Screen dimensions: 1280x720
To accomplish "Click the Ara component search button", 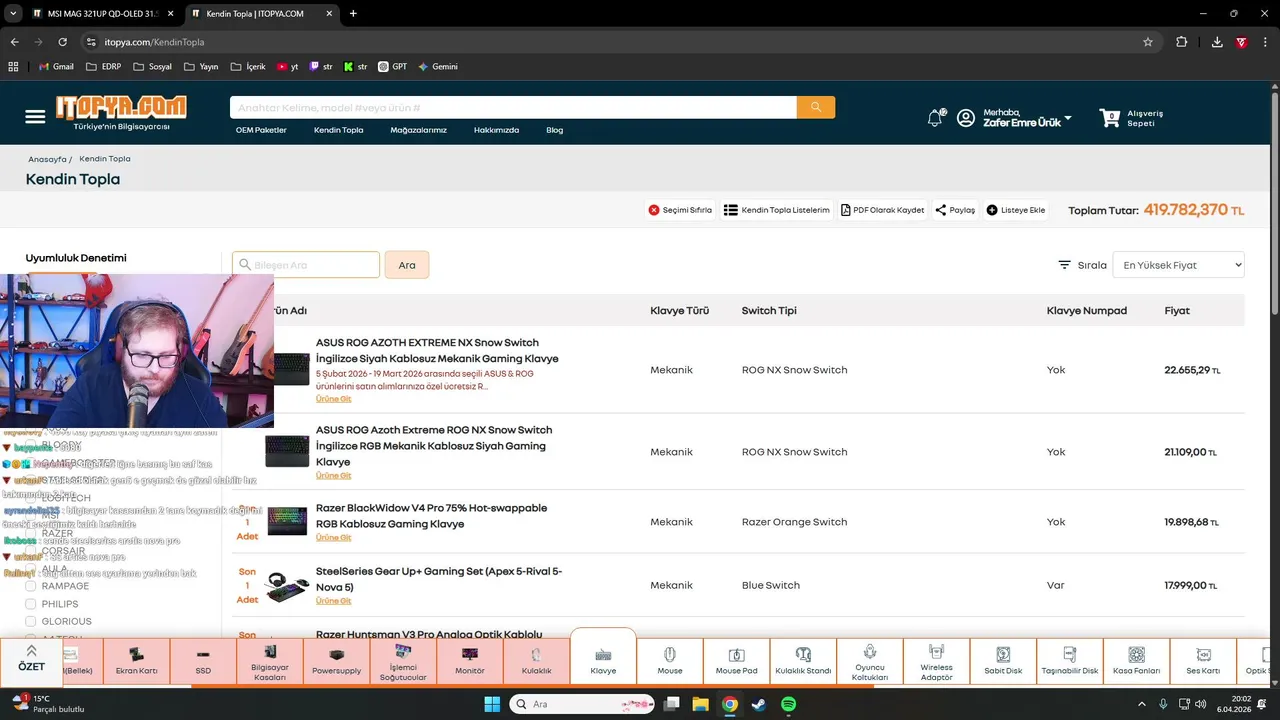I will click(x=407, y=265).
